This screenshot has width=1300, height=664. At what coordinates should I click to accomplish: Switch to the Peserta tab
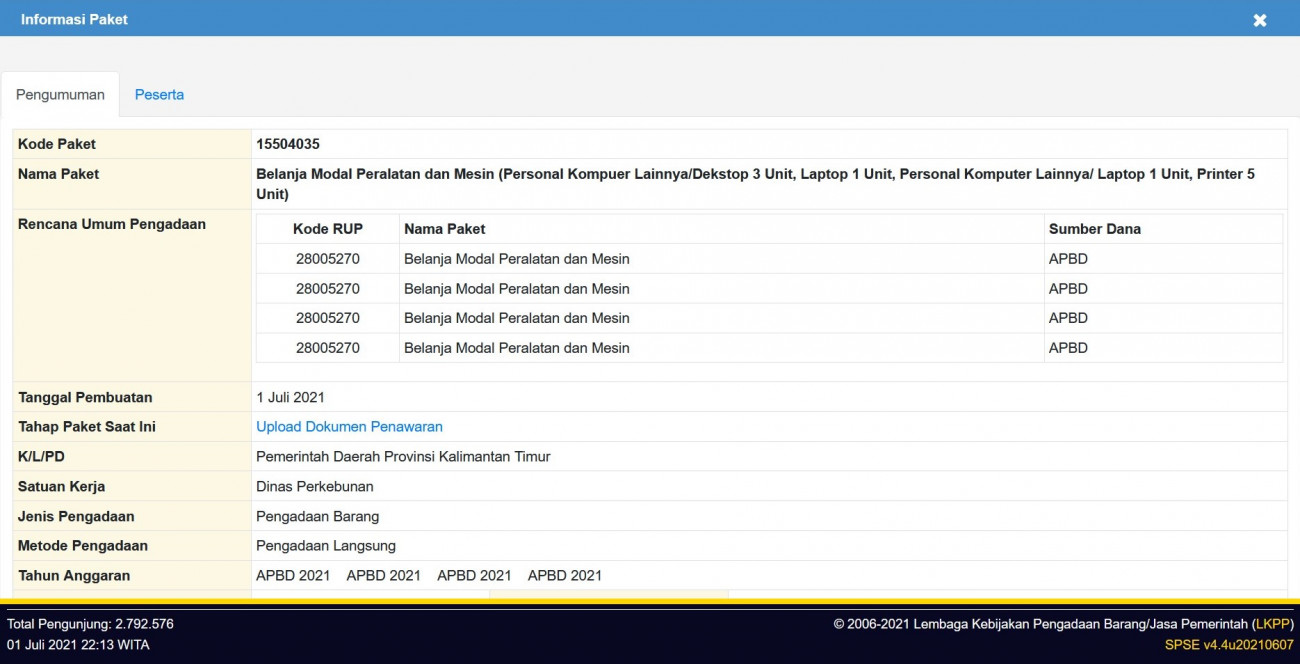(159, 94)
